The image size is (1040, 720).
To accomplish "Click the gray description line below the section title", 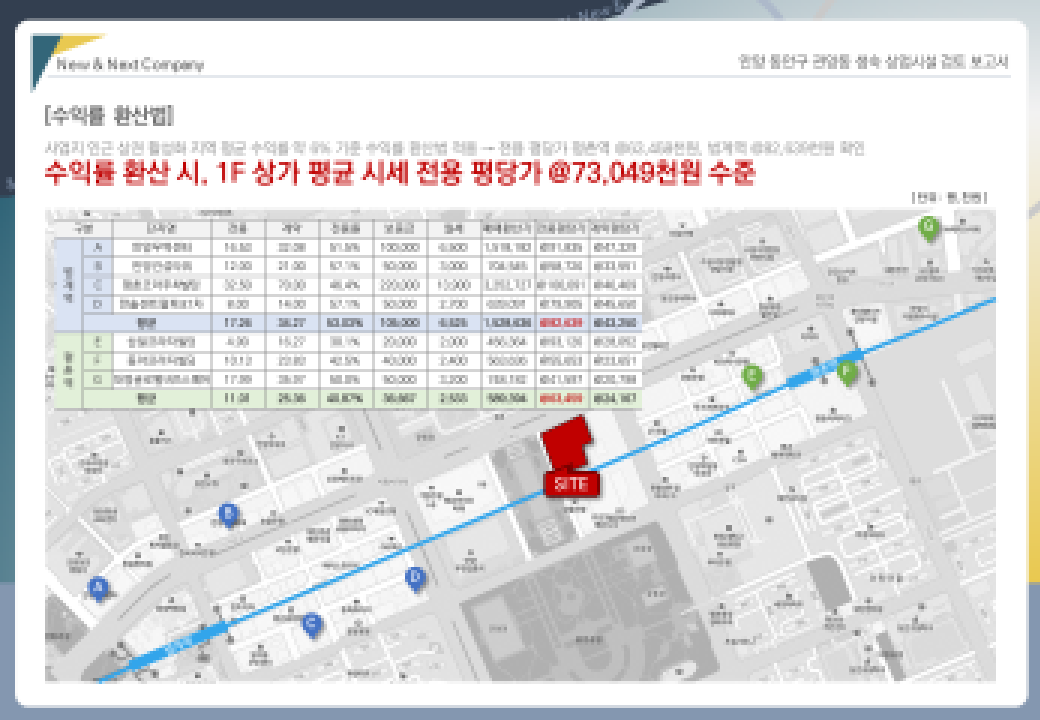I will pyautogui.click(x=454, y=148).
